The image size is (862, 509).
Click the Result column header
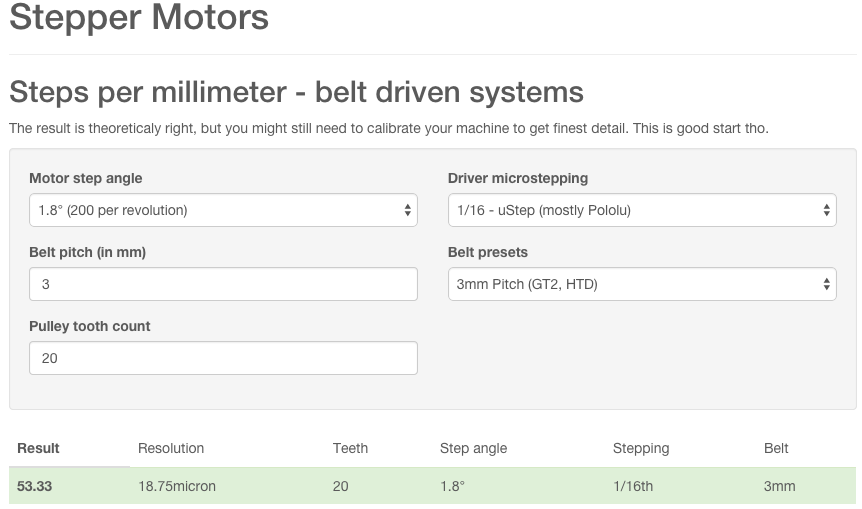click(x=38, y=448)
